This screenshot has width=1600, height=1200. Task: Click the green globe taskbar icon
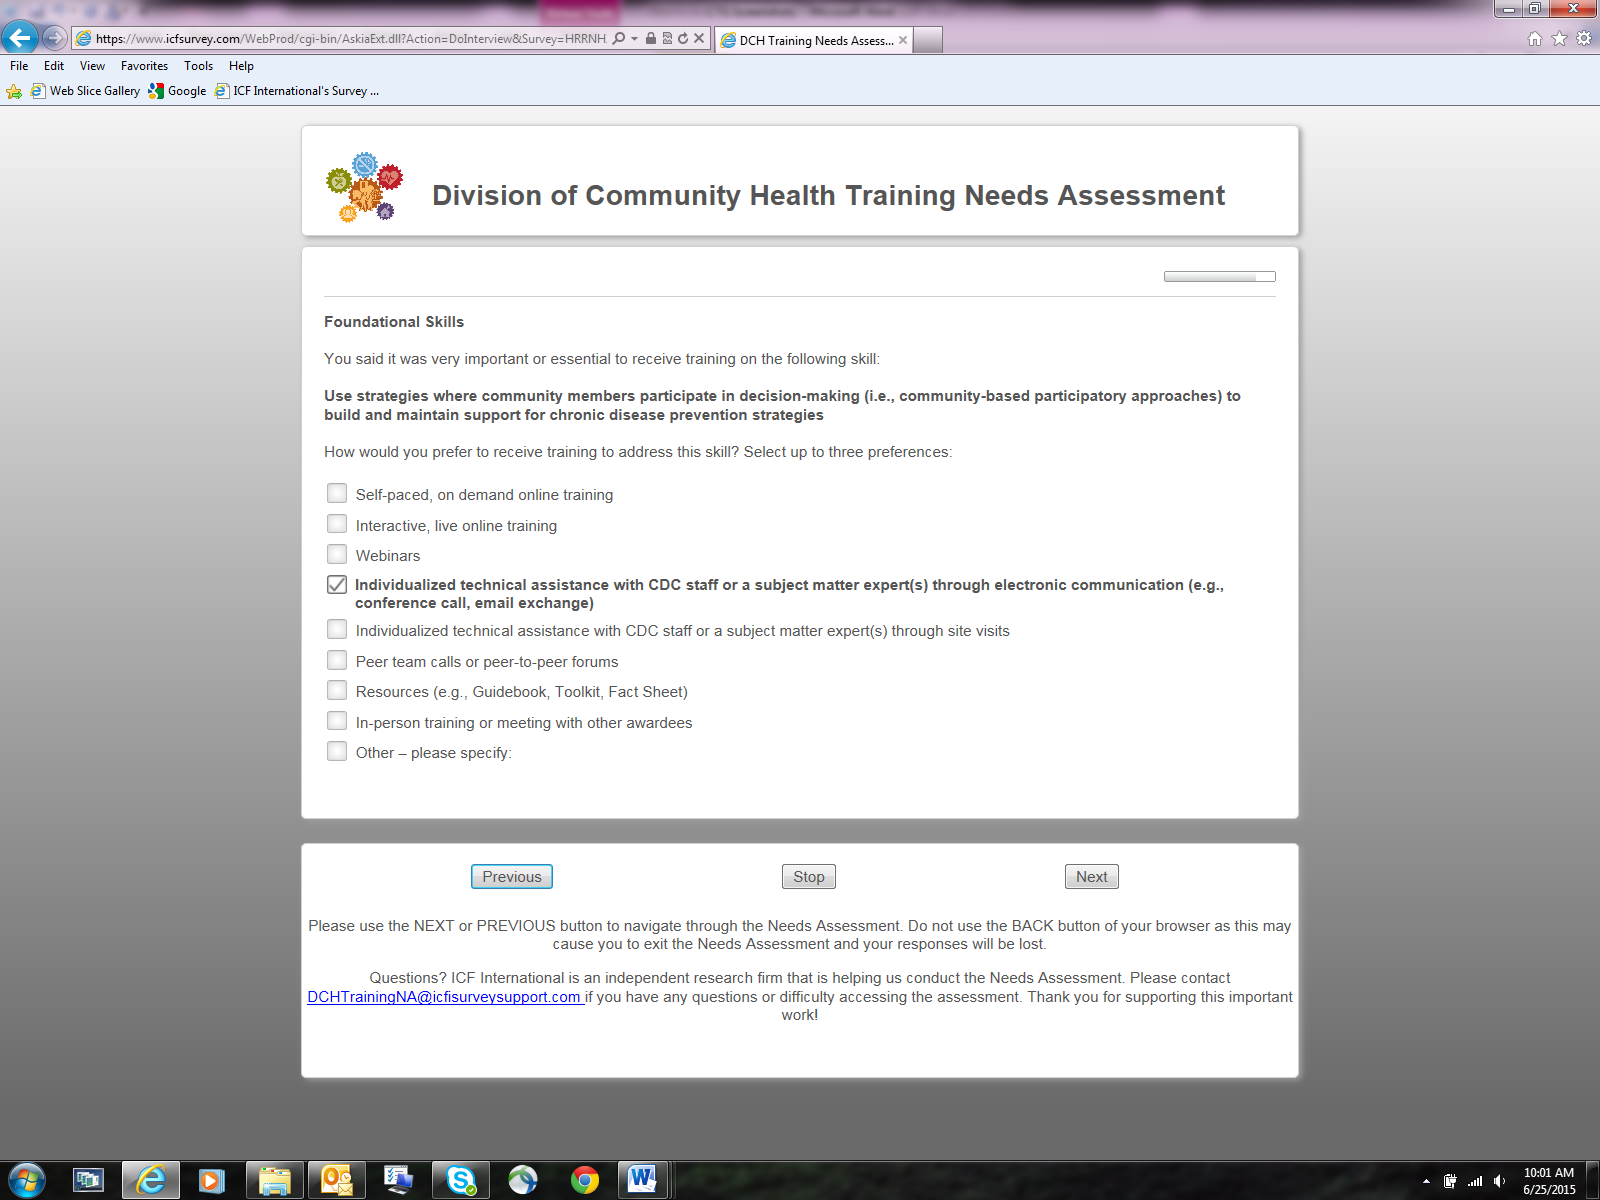tap(523, 1180)
